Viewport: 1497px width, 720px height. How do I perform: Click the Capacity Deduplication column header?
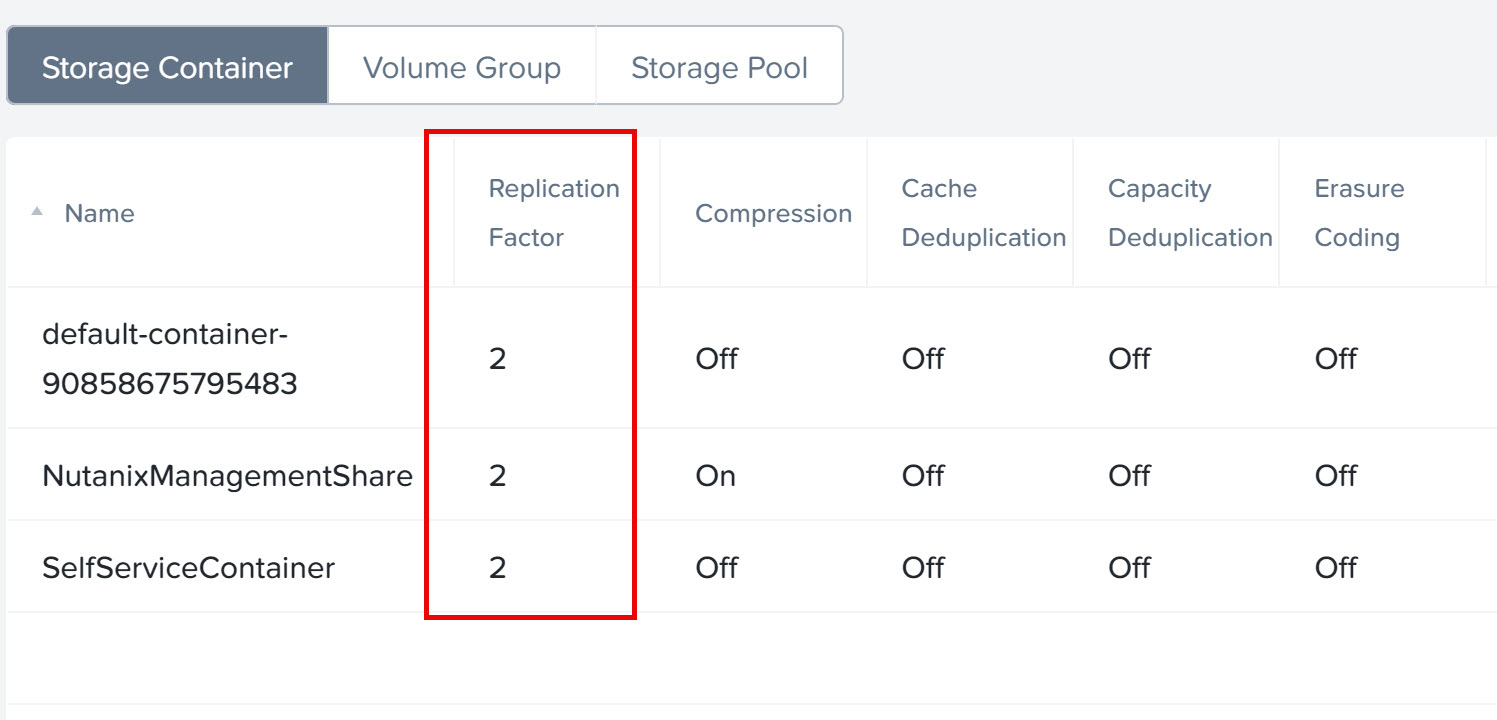point(1189,213)
